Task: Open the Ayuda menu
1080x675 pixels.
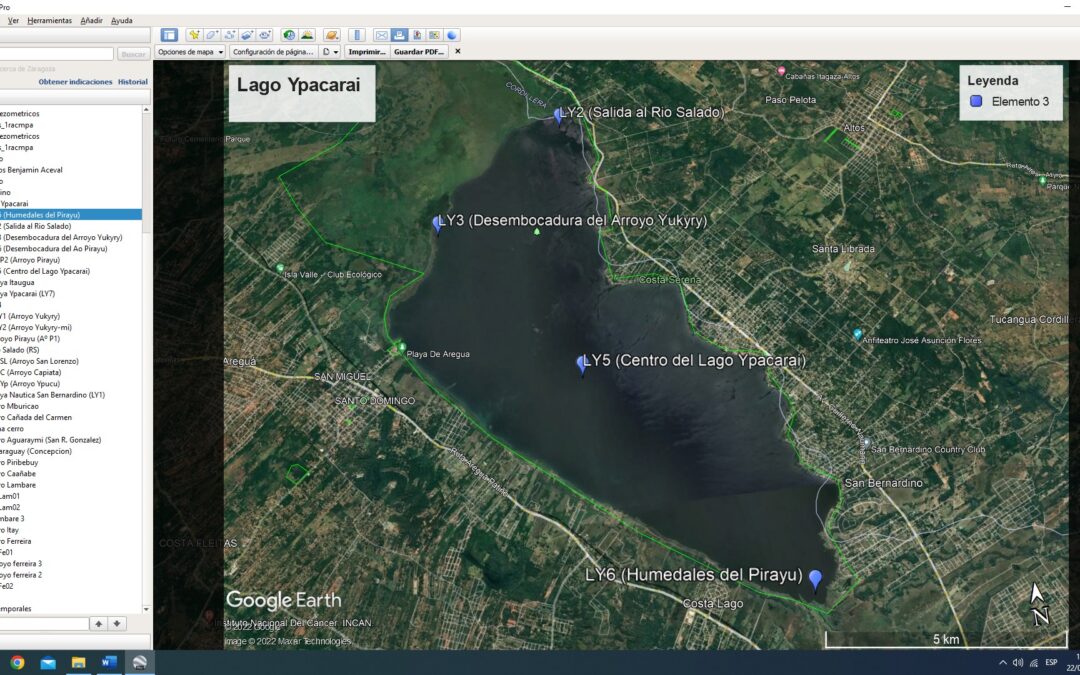Action: [x=122, y=21]
